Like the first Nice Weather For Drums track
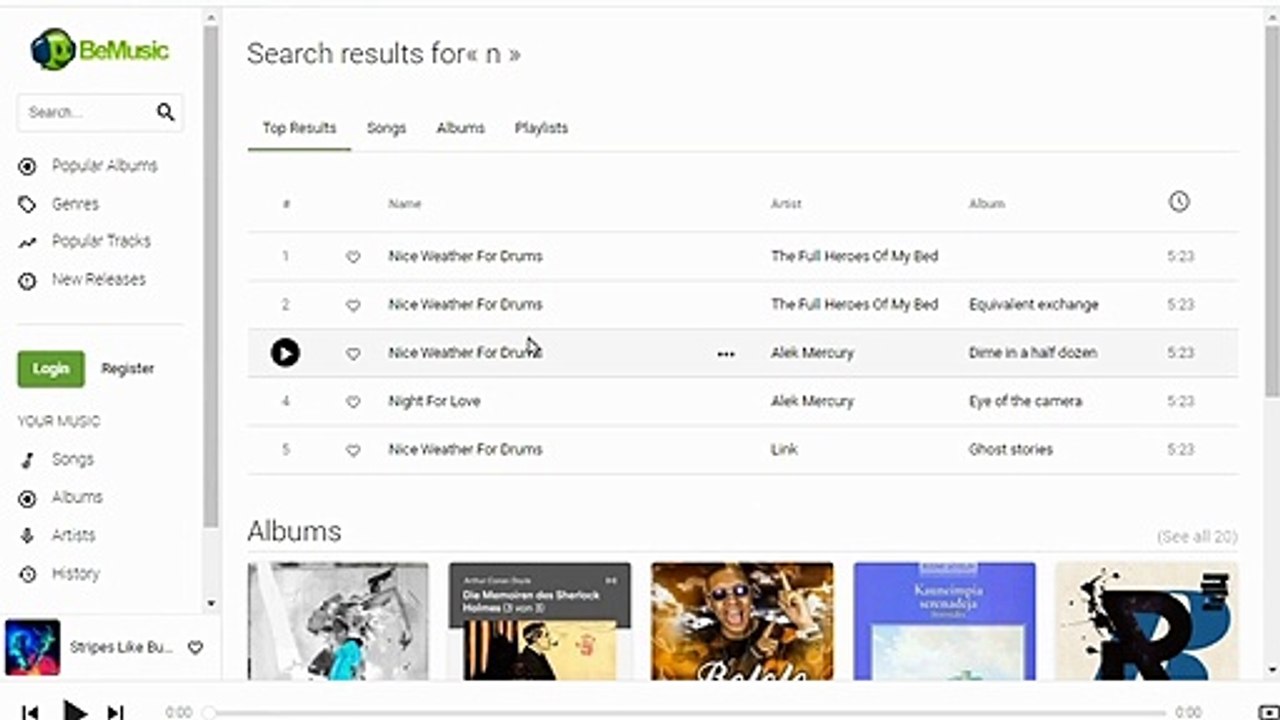 coord(353,257)
